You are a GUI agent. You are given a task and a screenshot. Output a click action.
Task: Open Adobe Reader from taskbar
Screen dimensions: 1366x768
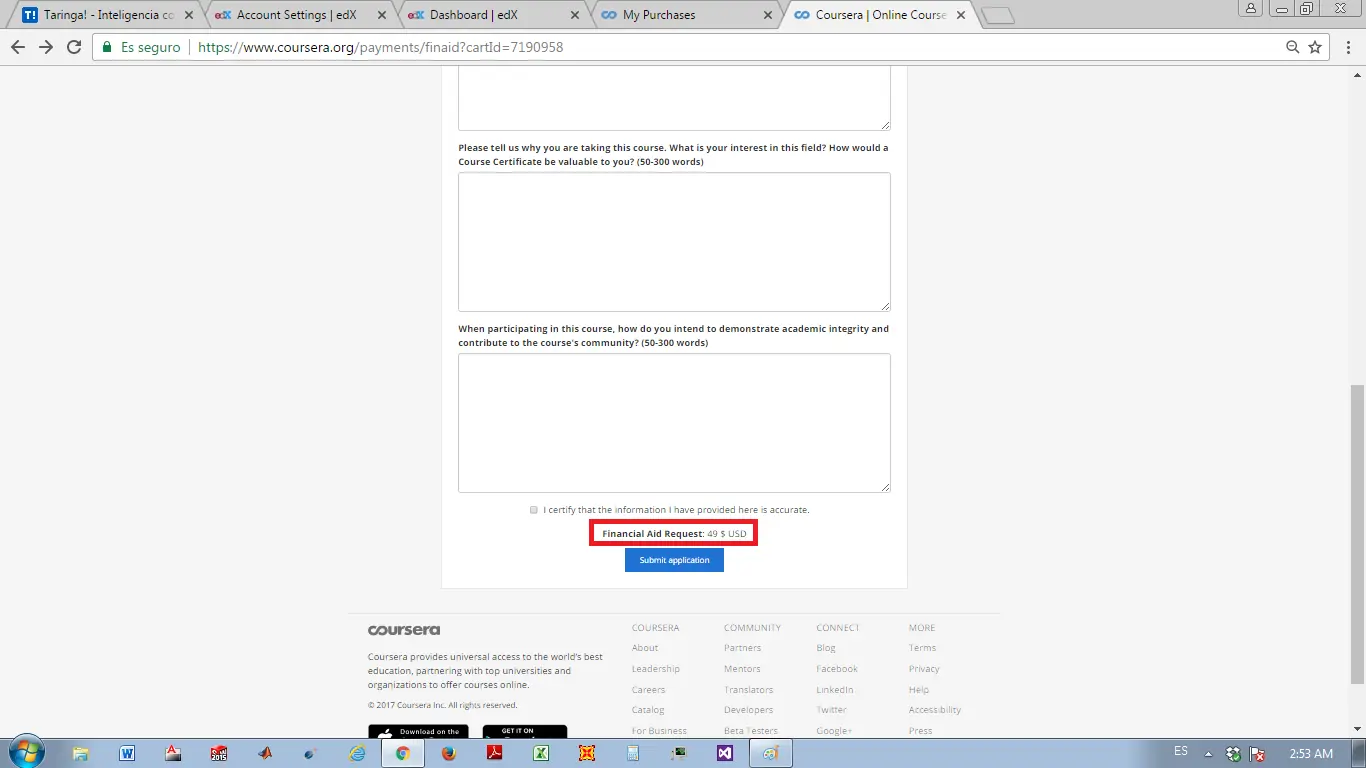(x=494, y=753)
